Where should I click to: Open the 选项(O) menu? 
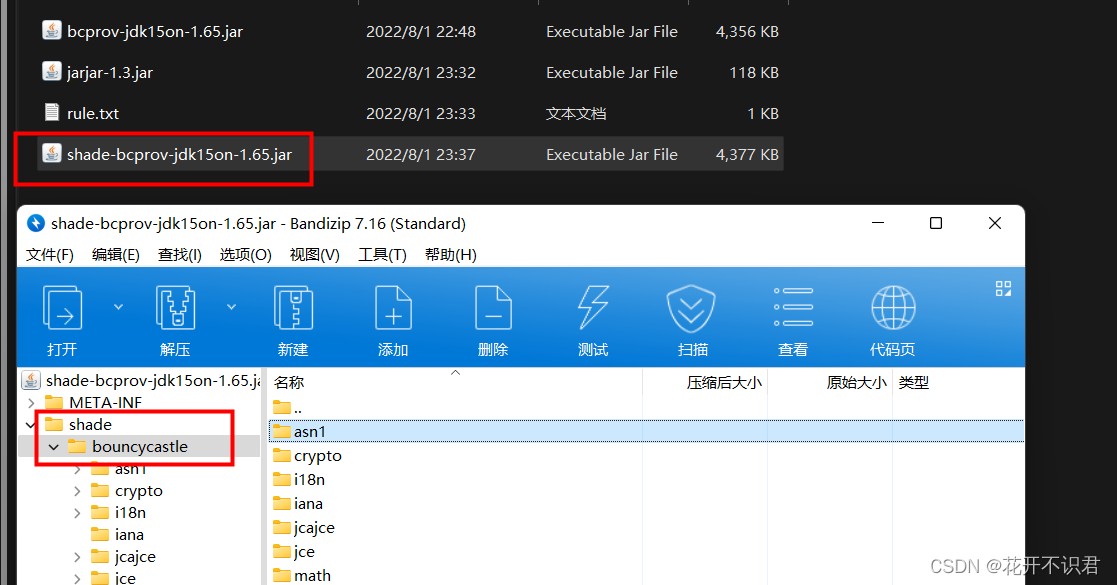coord(245,254)
